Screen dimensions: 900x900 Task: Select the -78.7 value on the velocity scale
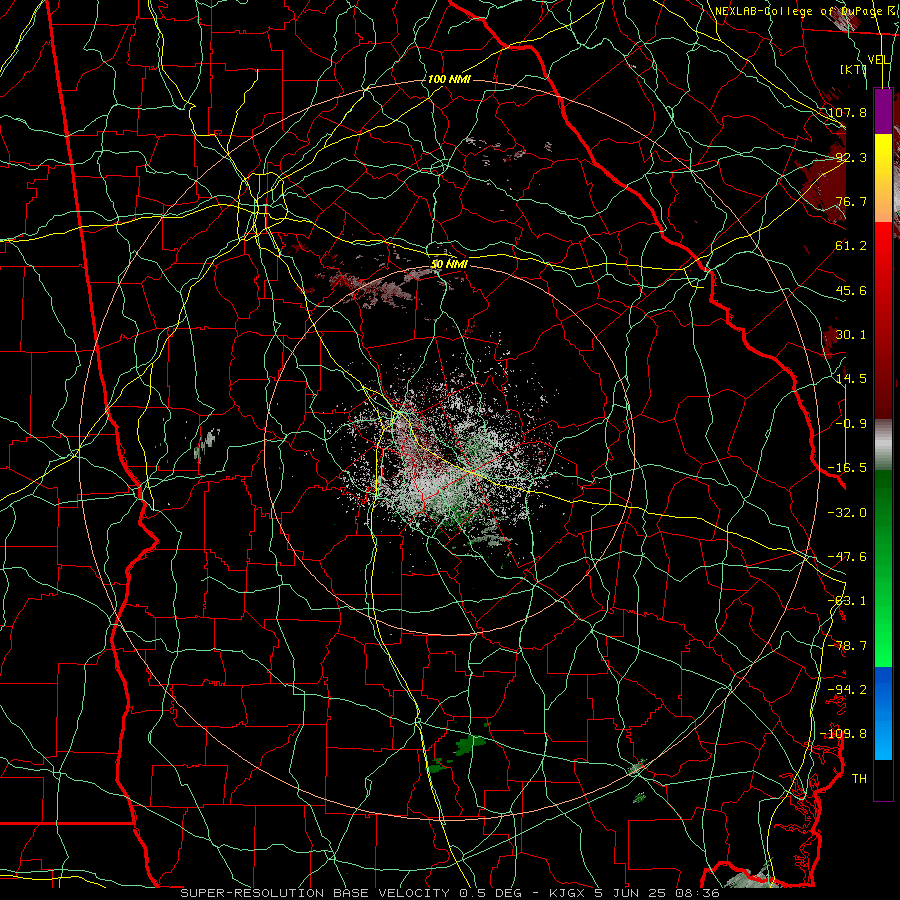click(x=847, y=646)
